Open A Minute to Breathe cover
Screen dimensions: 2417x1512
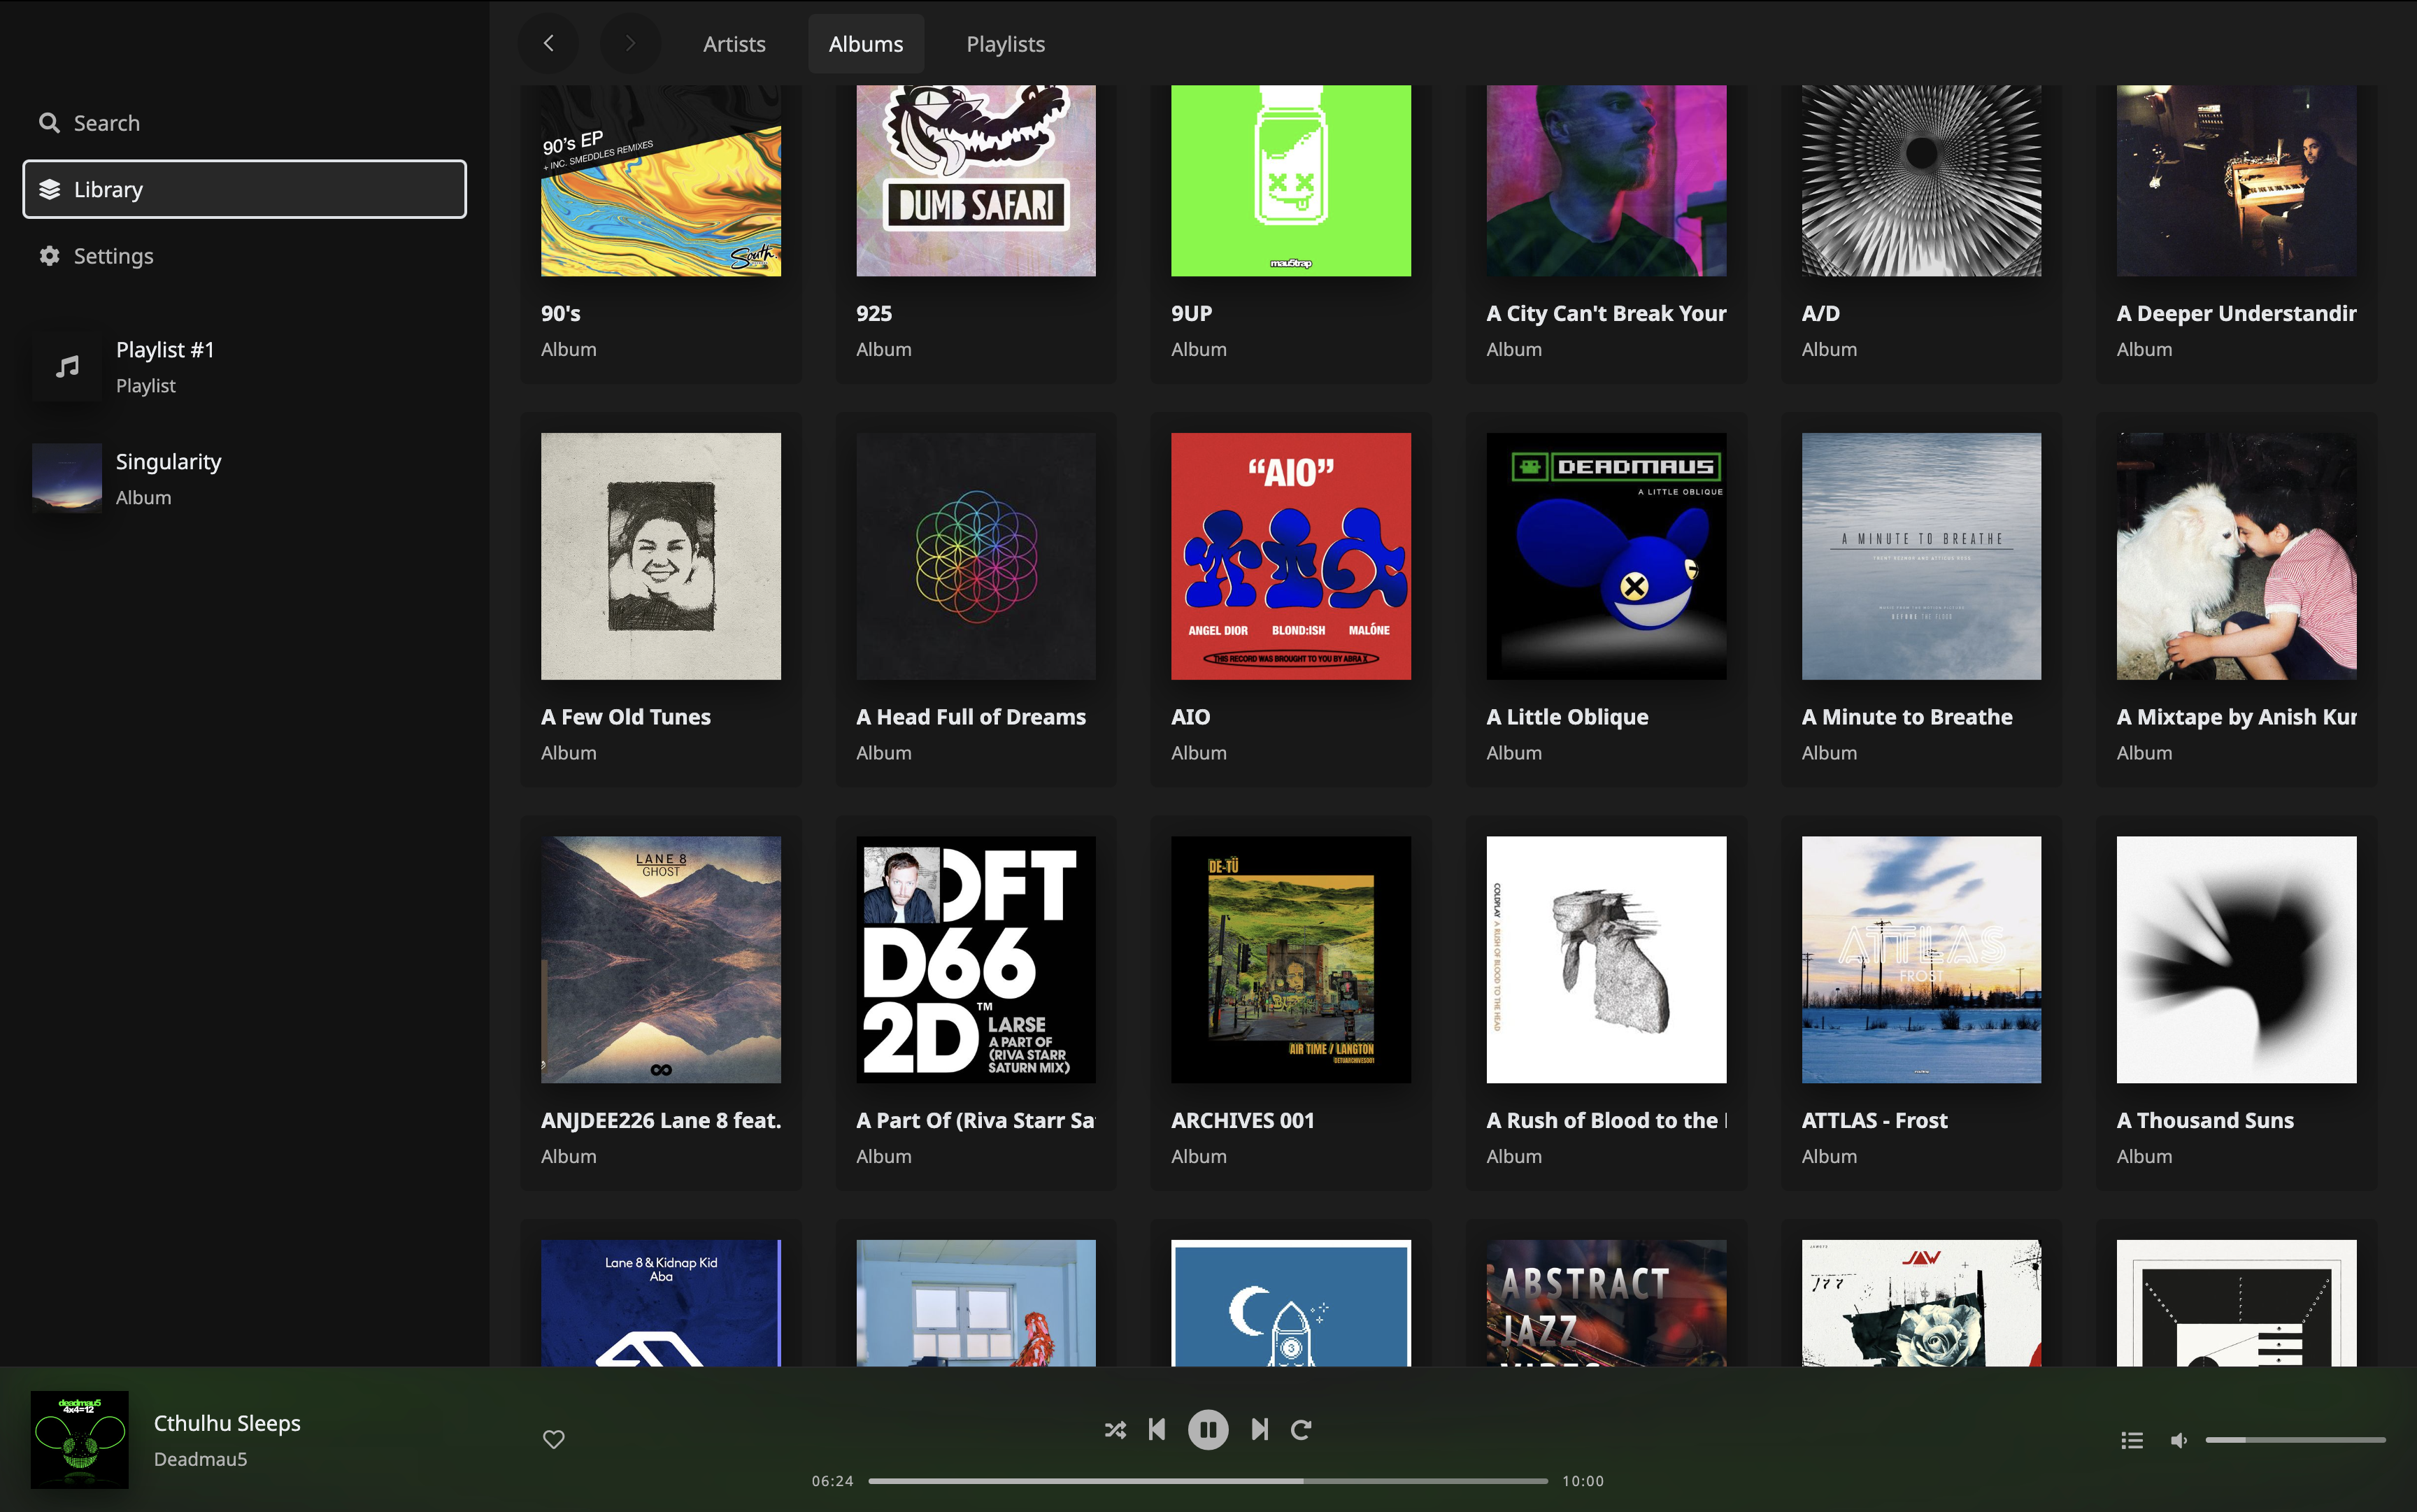[x=1921, y=556]
